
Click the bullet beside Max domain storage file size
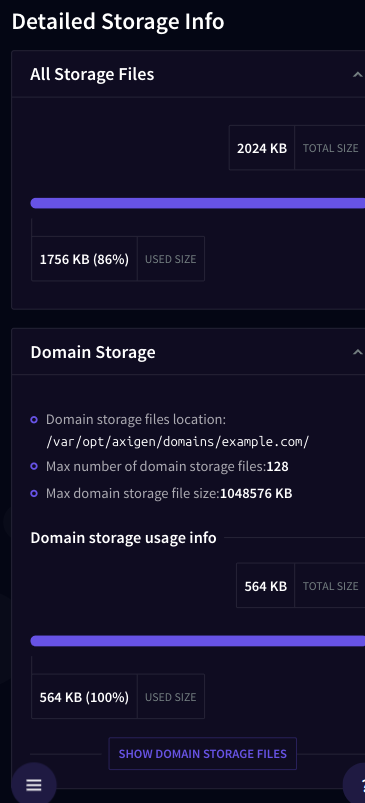point(34,494)
